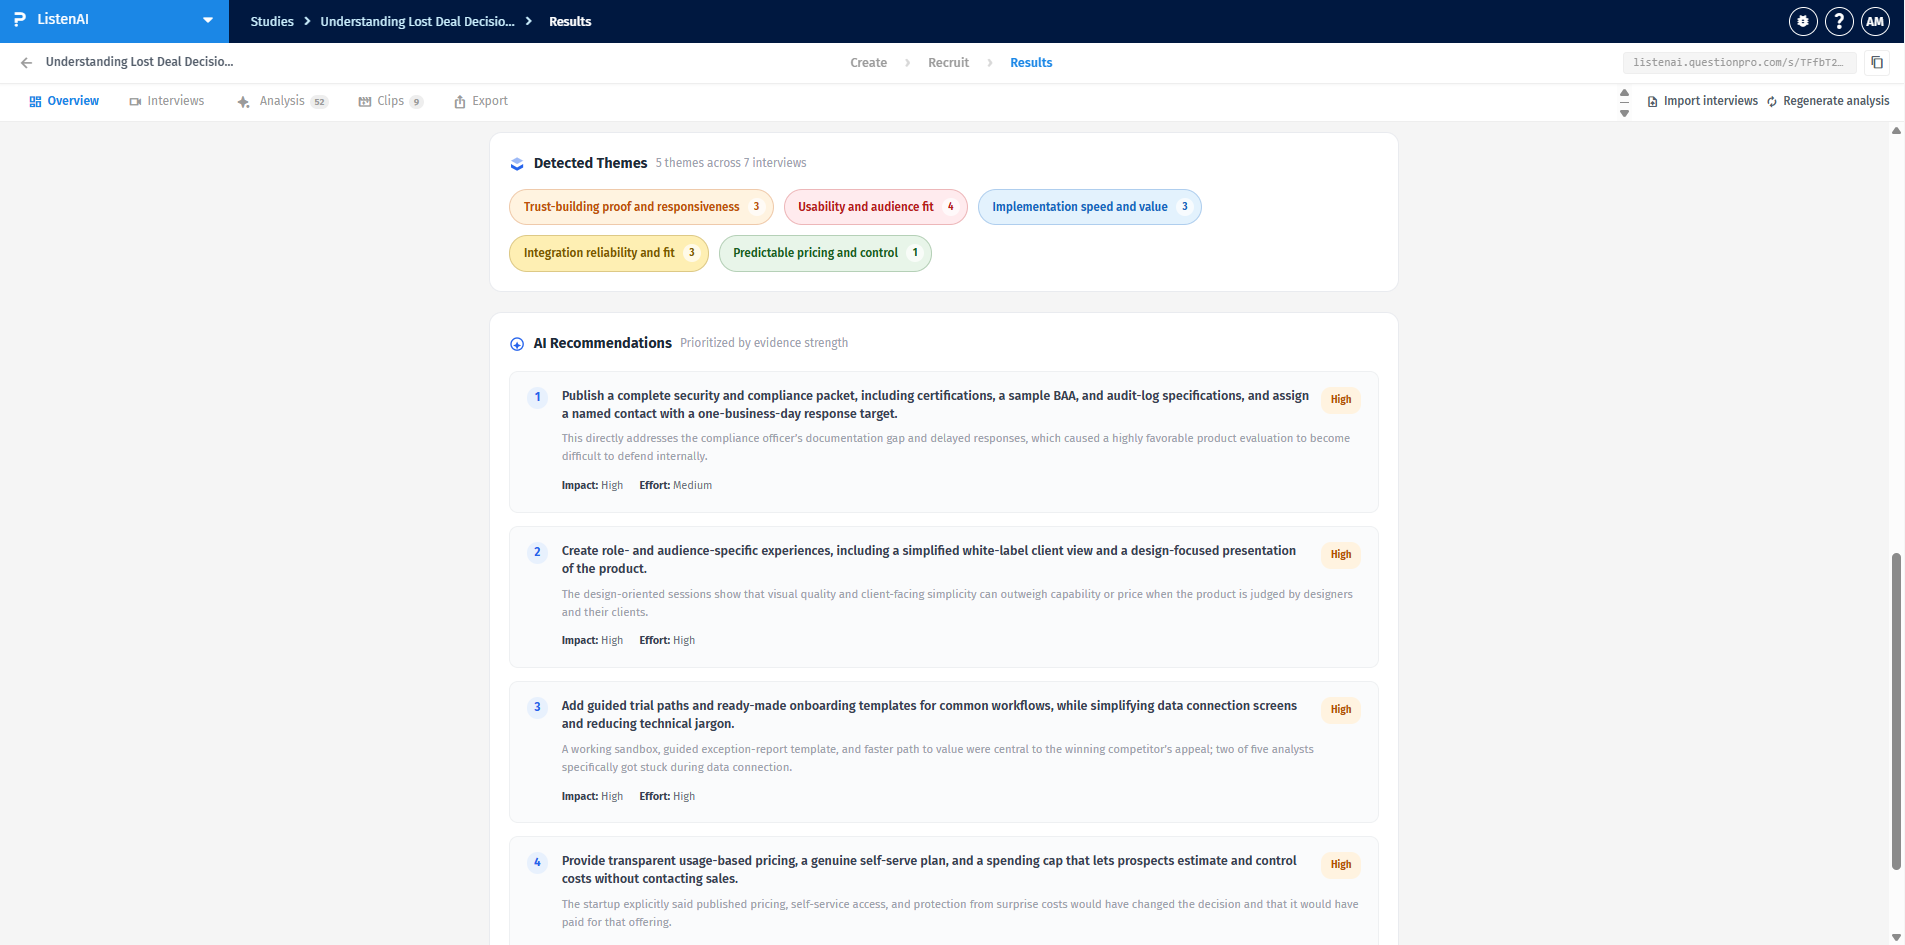Click Import interviews button
The height and width of the screenshot is (945, 1905).
point(1702,101)
